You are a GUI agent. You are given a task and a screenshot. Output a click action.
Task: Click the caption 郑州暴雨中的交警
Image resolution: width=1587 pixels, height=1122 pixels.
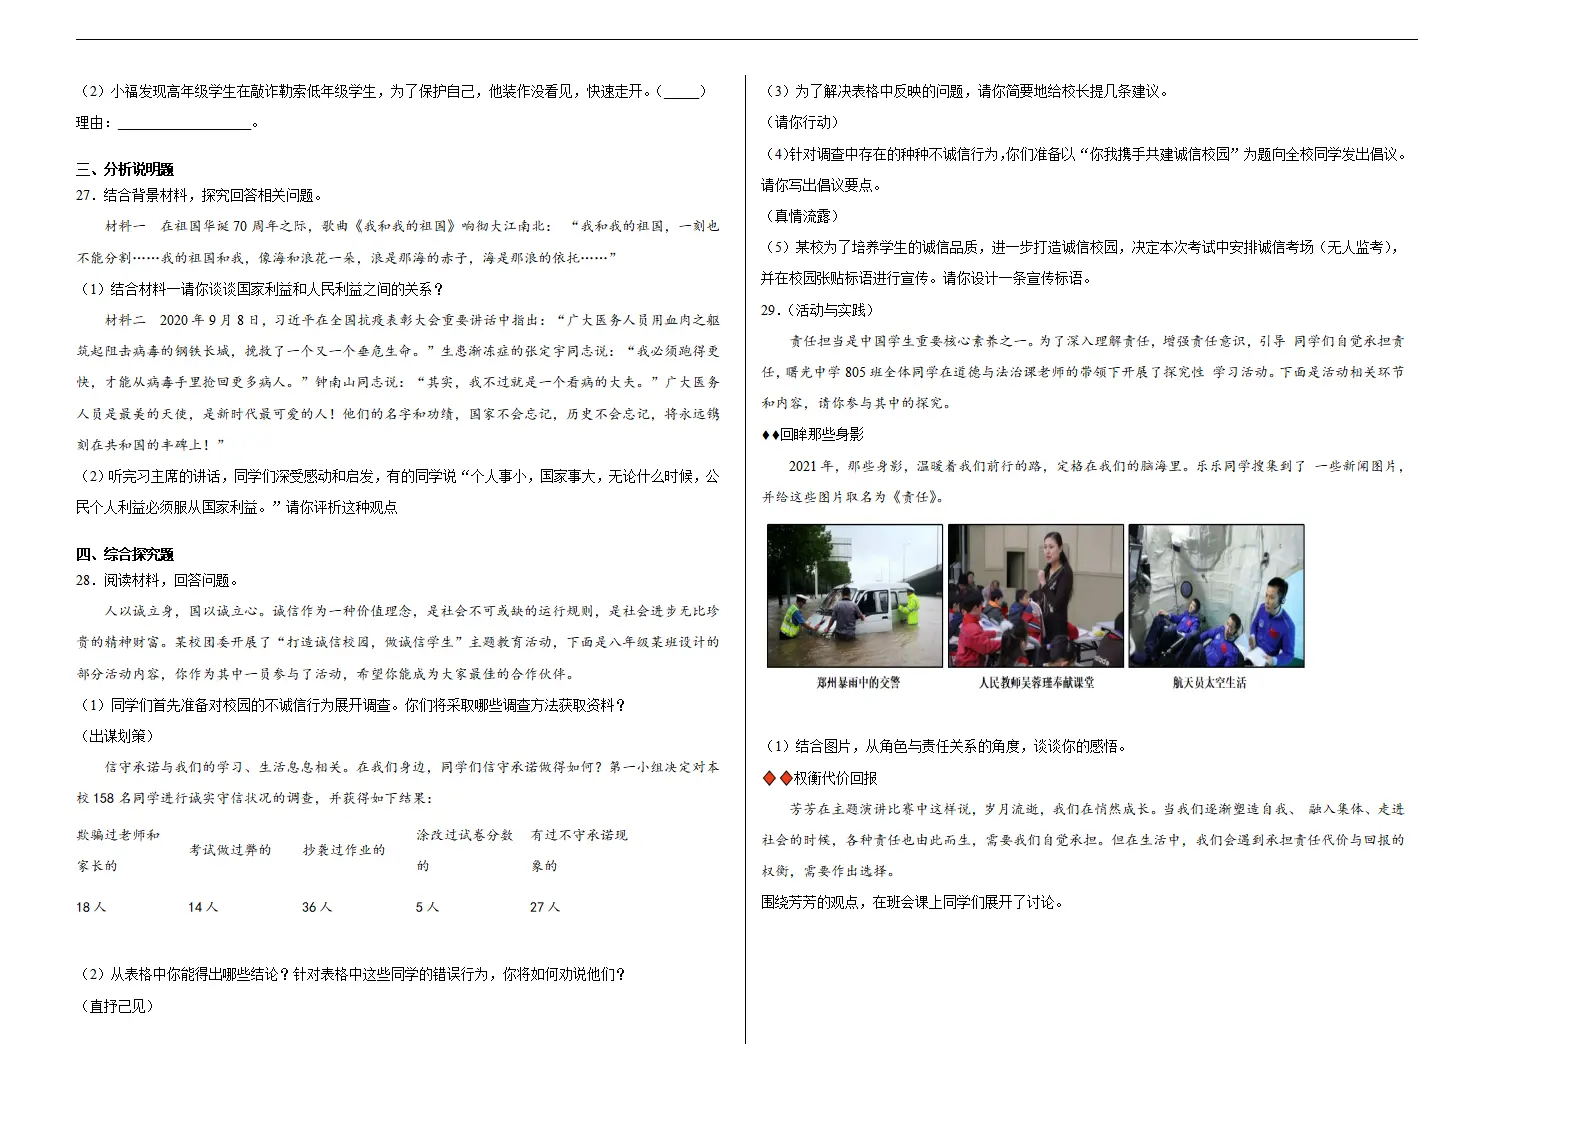coord(858,682)
